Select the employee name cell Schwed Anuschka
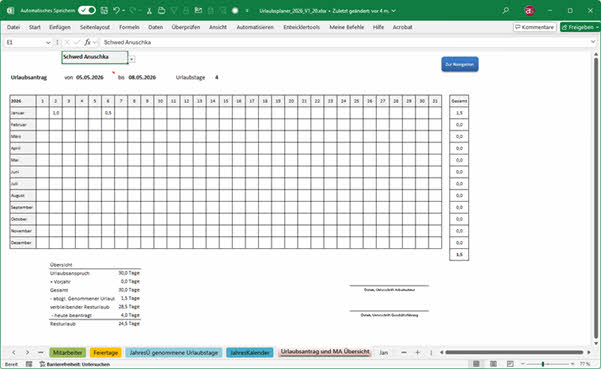The width and height of the screenshot is (601, 369). click(95, 57)
